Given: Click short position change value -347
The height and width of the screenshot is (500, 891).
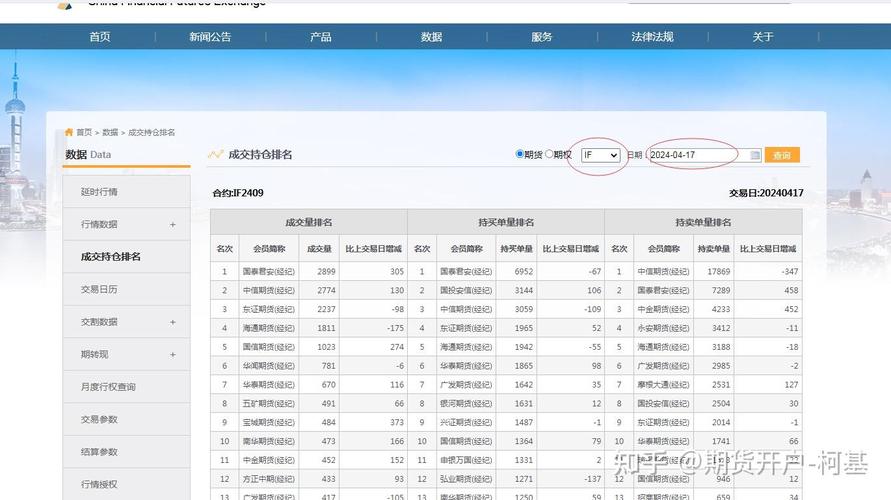Looking at the screenshot, I should point(790,272).
